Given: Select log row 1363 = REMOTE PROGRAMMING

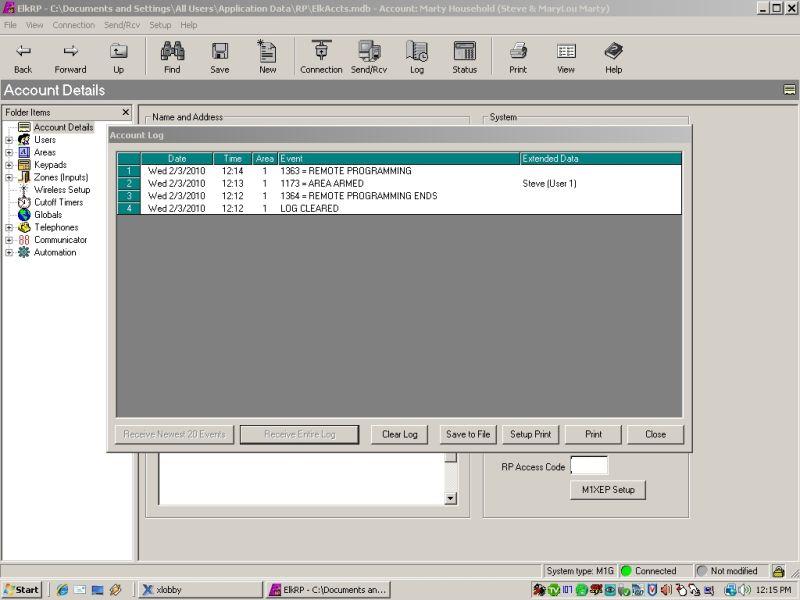Looking at the screenshot, I should 399,171.
